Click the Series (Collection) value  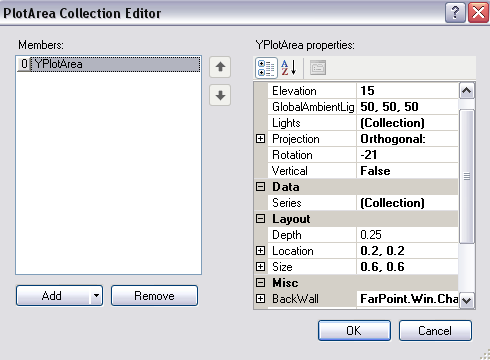pyautogui.click(x=408, y=203)
